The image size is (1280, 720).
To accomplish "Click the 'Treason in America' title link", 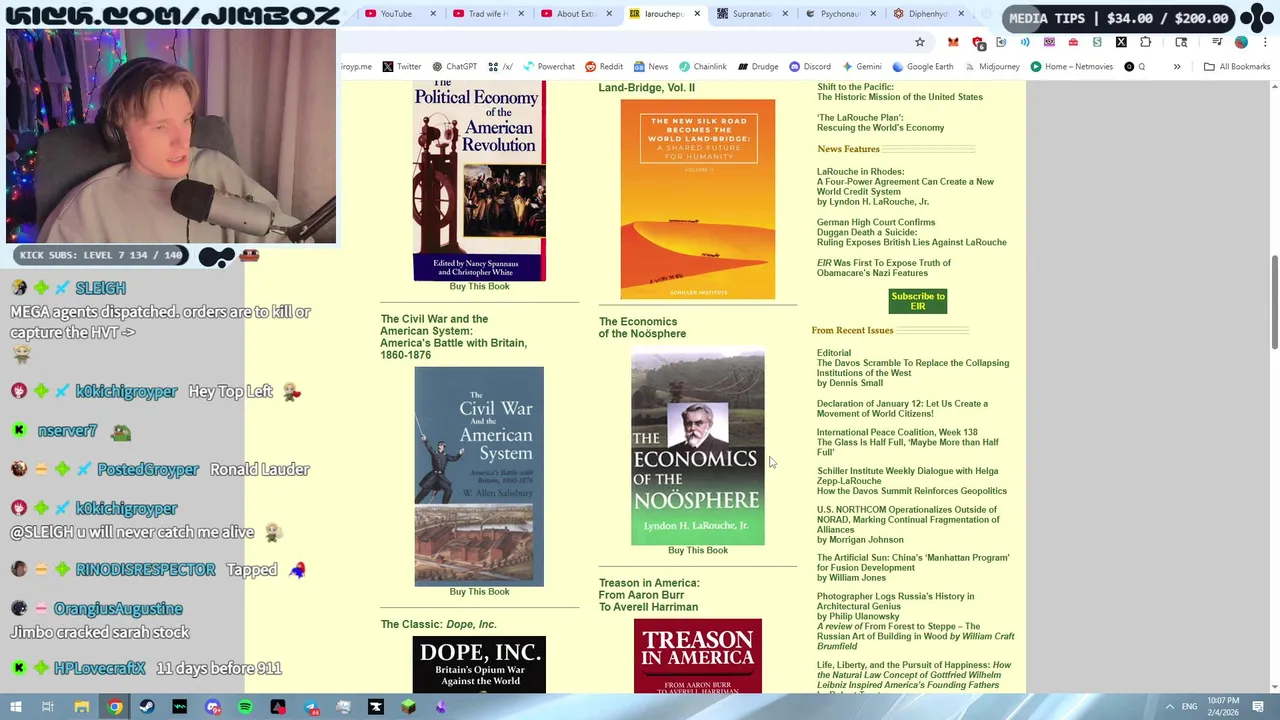I will click(x=649, y=595).
